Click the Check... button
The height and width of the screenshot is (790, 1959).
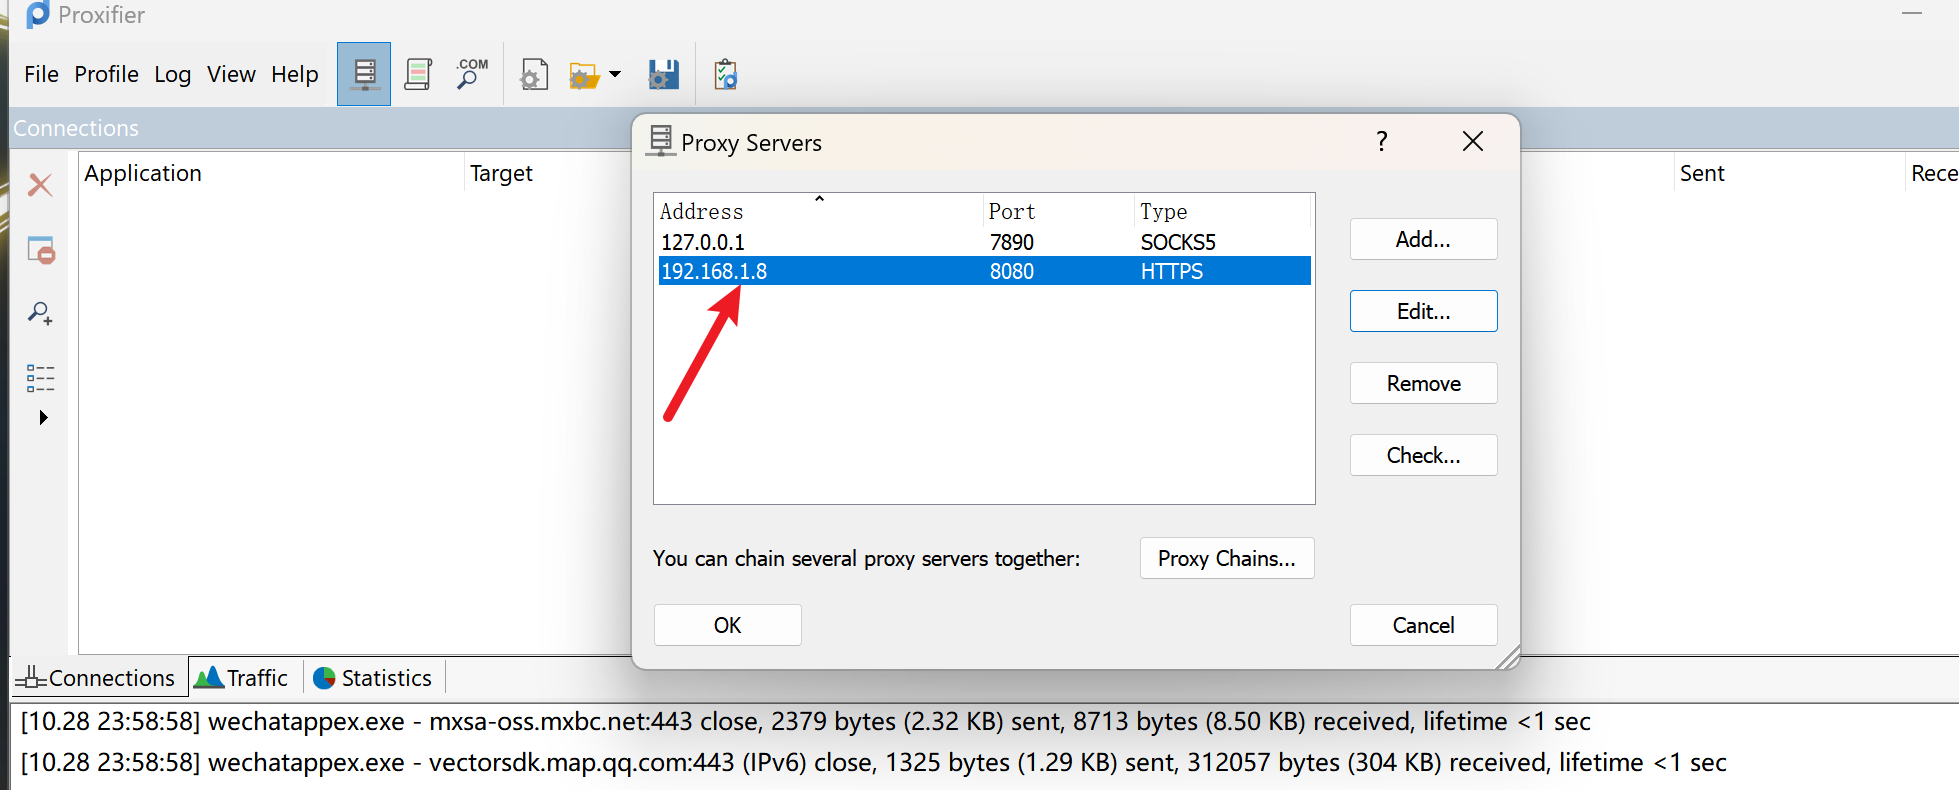point(1423,455)
